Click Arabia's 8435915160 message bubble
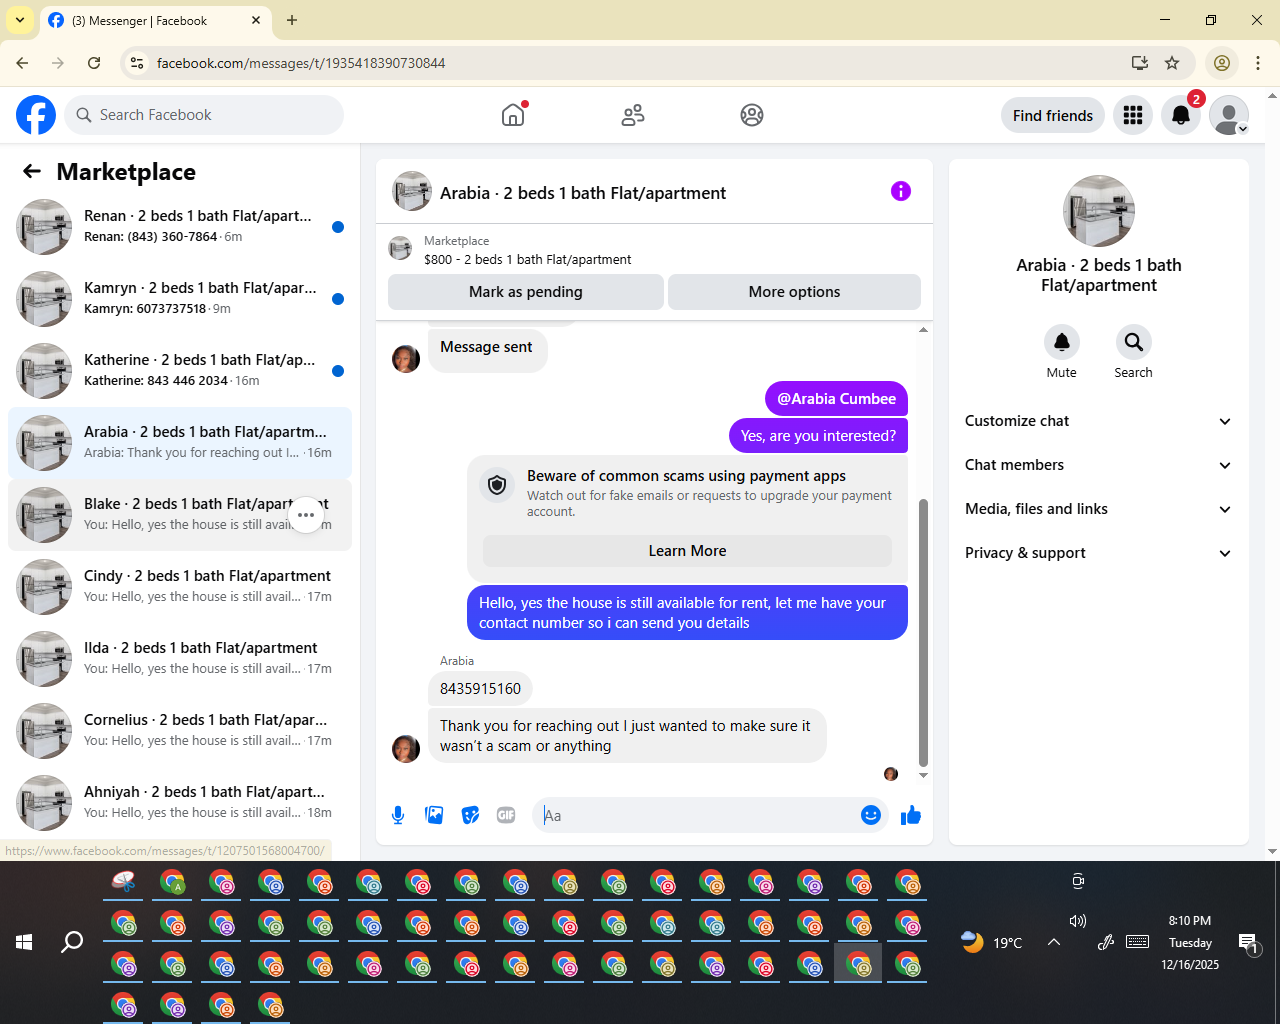Screen dimensions: 1280x1024 [x=480, y=689]
